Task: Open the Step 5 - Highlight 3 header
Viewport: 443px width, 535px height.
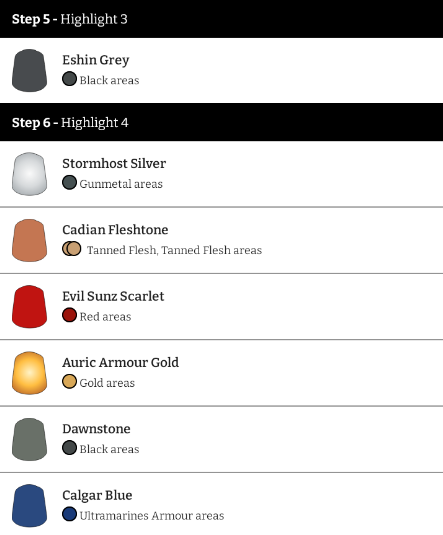Action: tap(222, 19)
